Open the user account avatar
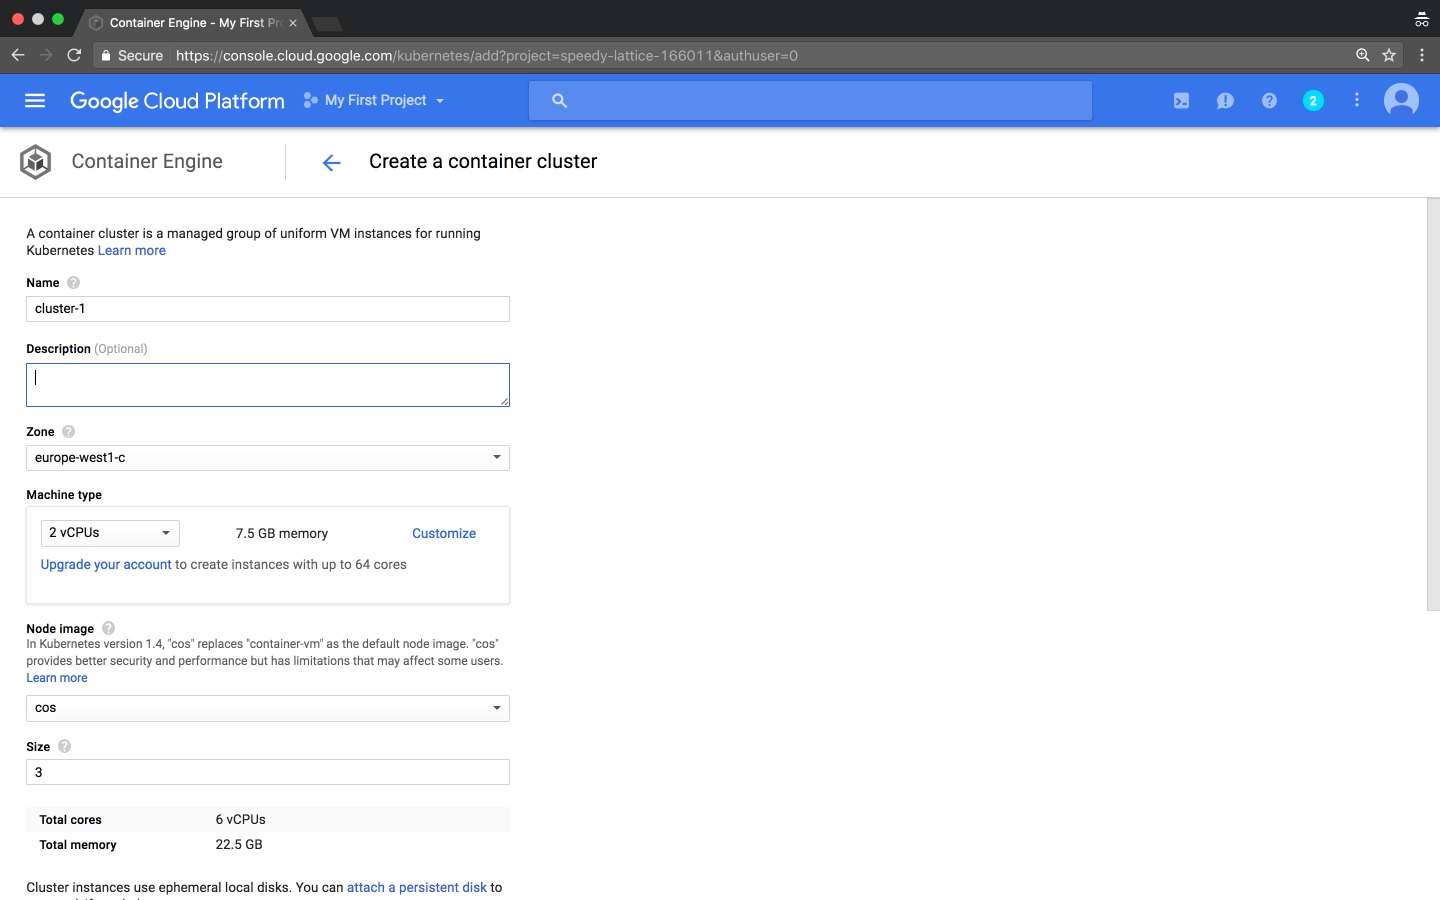Viewport: 1440px width, 900px height. click(x=1401, y=100)
